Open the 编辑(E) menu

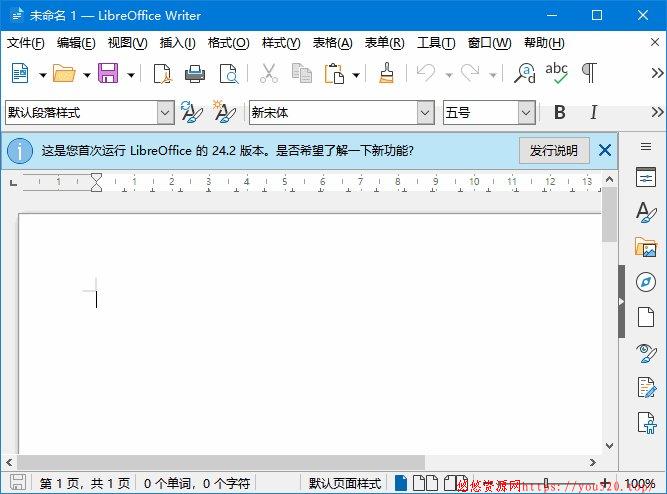point(76,43)
